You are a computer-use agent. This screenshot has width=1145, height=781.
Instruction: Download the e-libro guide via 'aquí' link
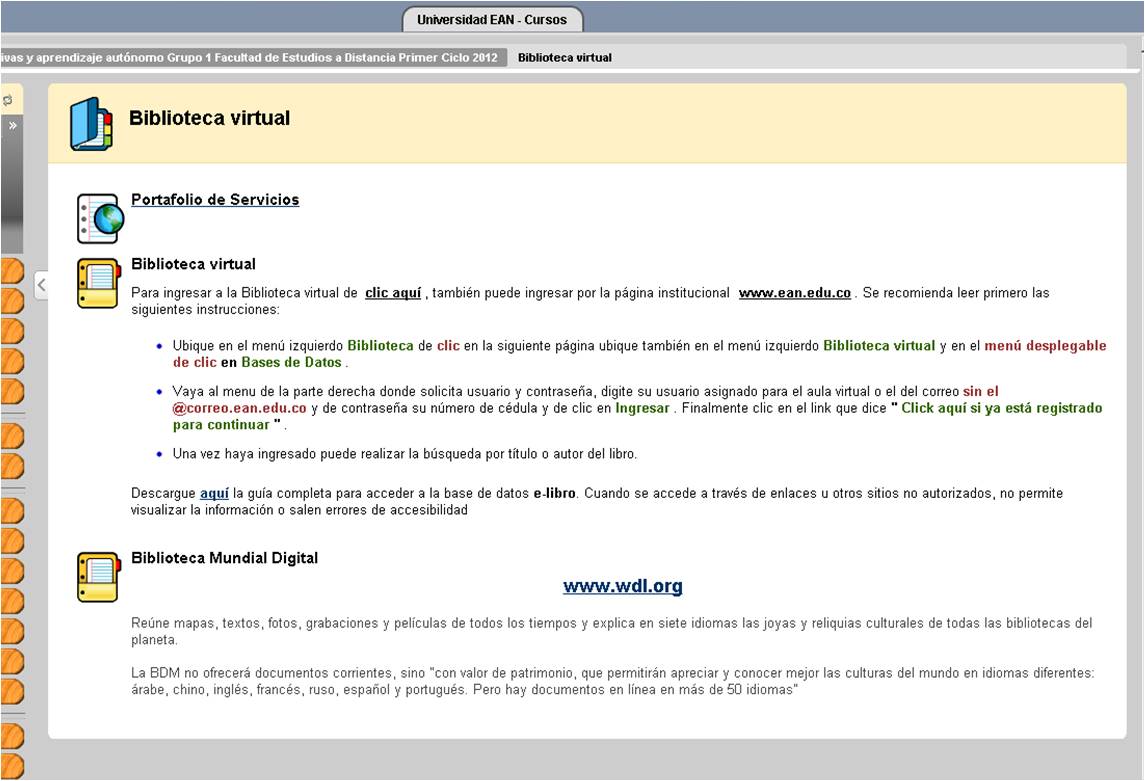214,493
